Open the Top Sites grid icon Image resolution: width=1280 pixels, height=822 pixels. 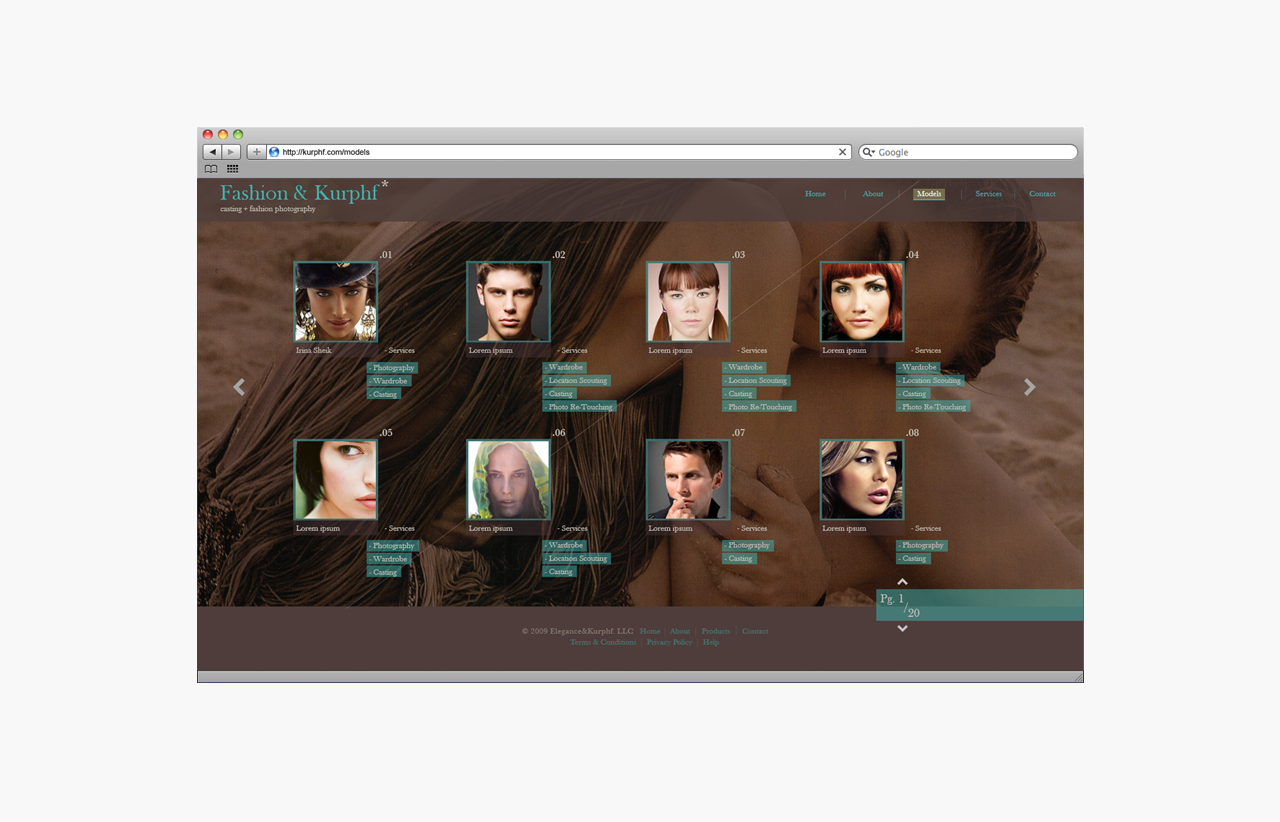coord(233,169)
